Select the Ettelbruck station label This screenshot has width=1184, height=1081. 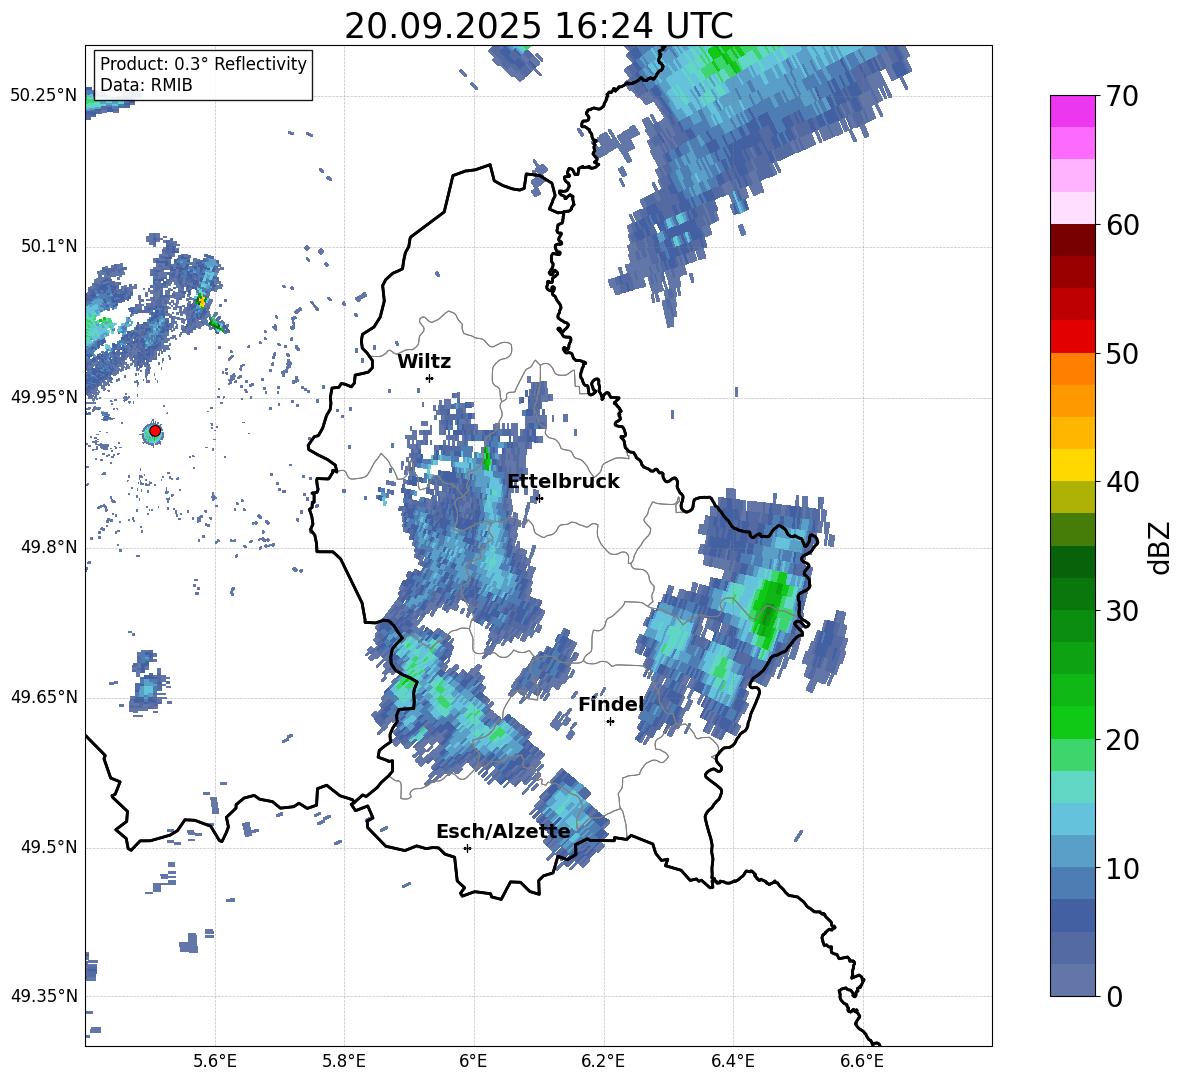click(563, 482)
